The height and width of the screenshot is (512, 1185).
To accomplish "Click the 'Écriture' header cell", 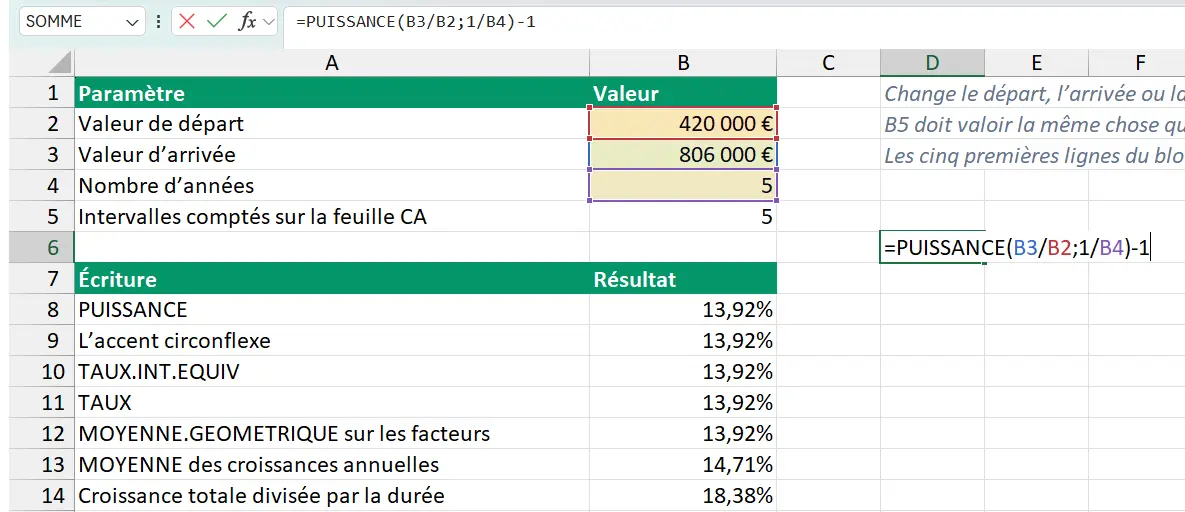I will pos(331,278).
